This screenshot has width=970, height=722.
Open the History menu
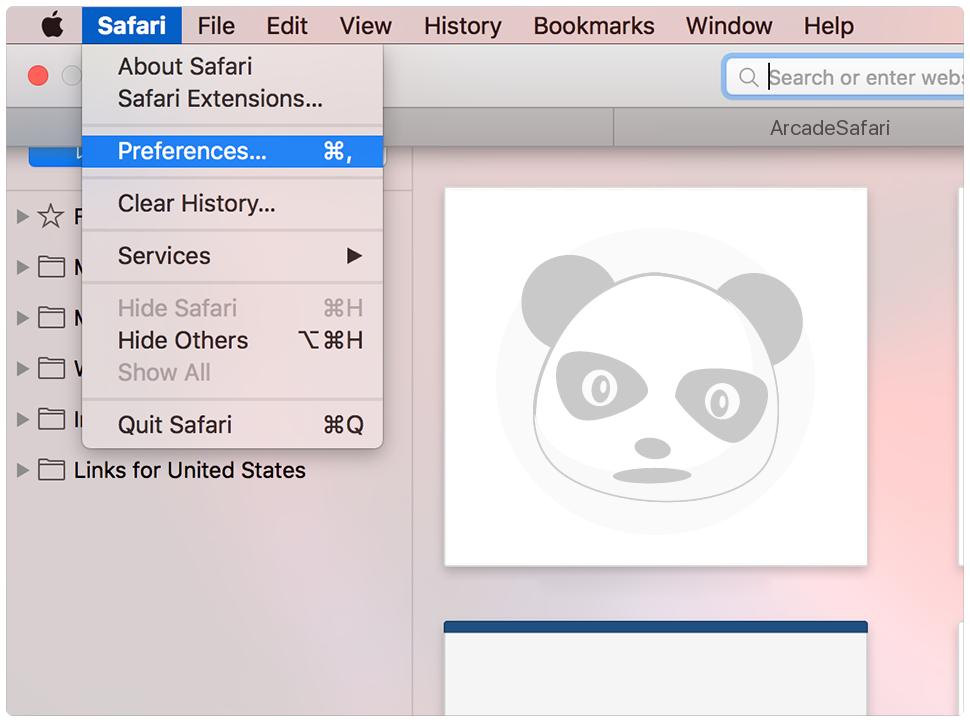tap(463, 25)
